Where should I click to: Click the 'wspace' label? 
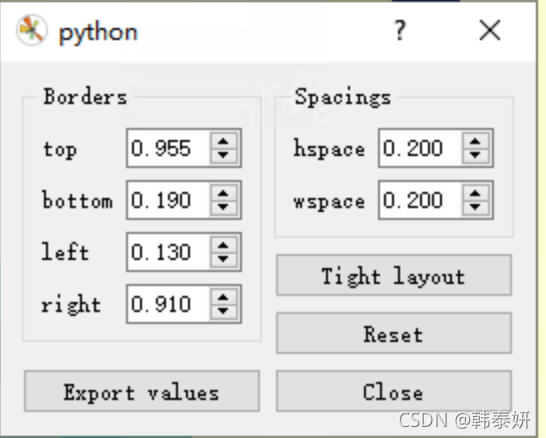[329, 202]
